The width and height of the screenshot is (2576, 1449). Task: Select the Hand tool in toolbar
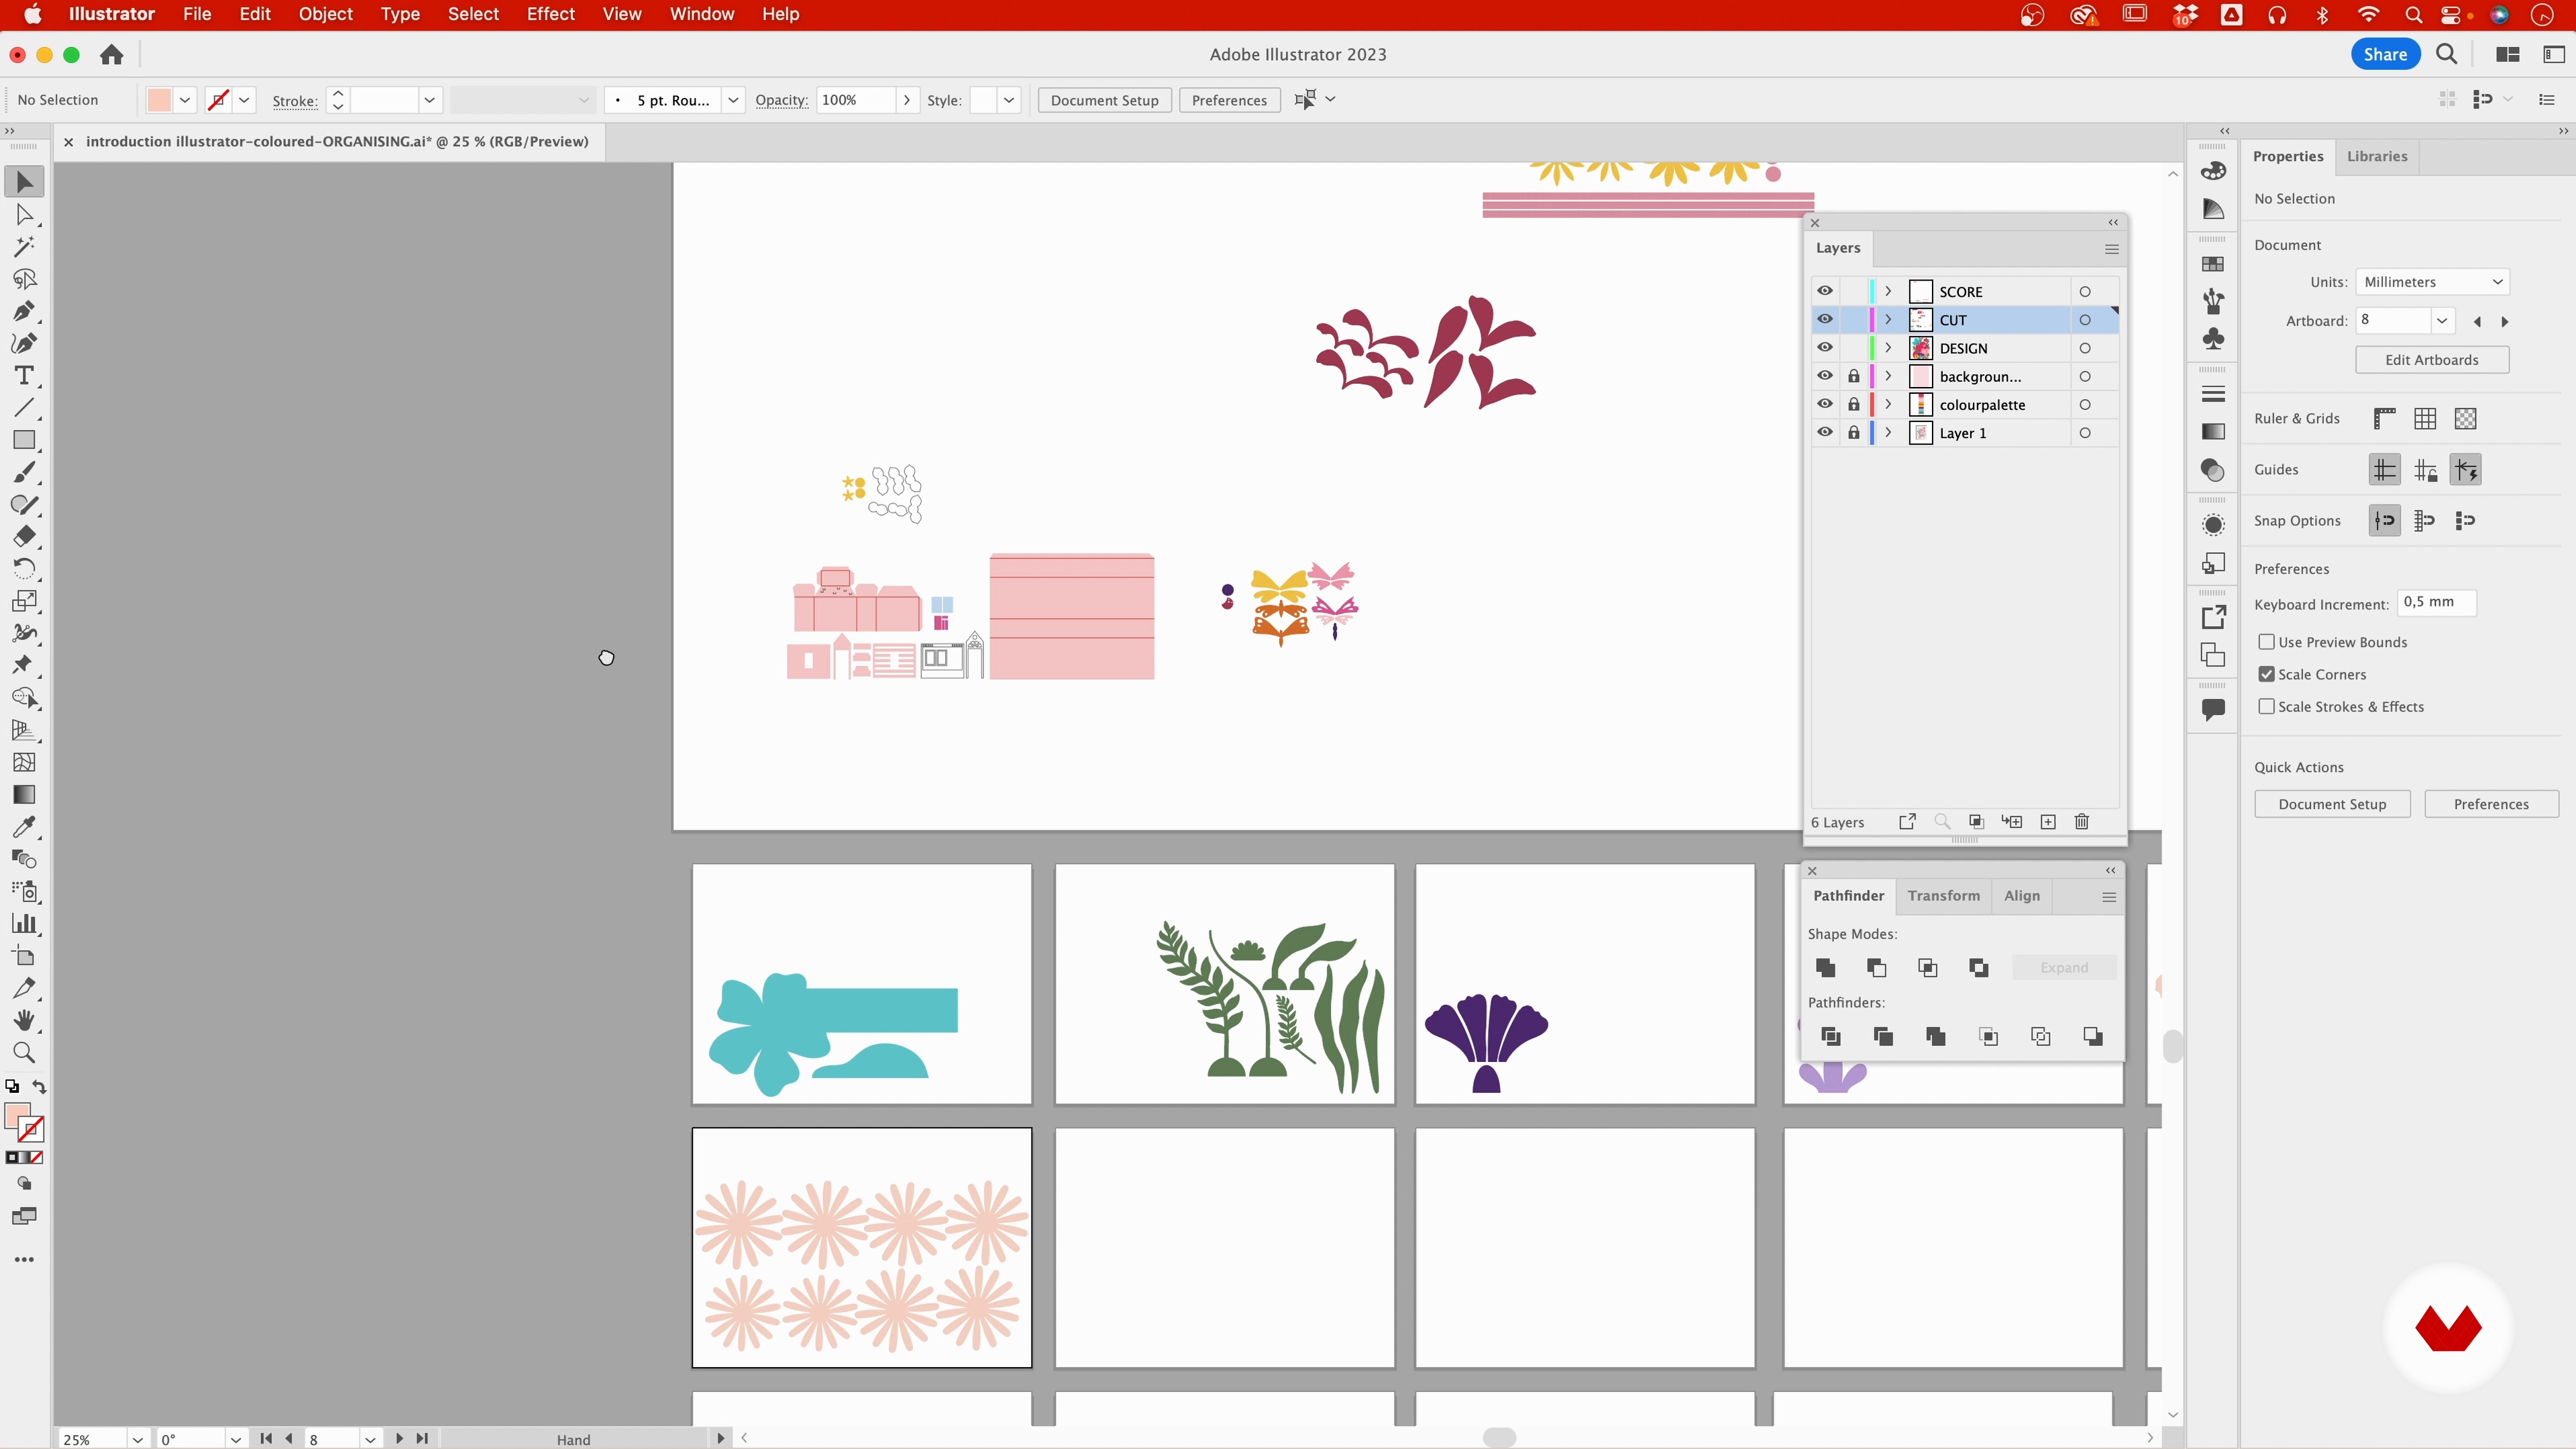pos(24,1020)
